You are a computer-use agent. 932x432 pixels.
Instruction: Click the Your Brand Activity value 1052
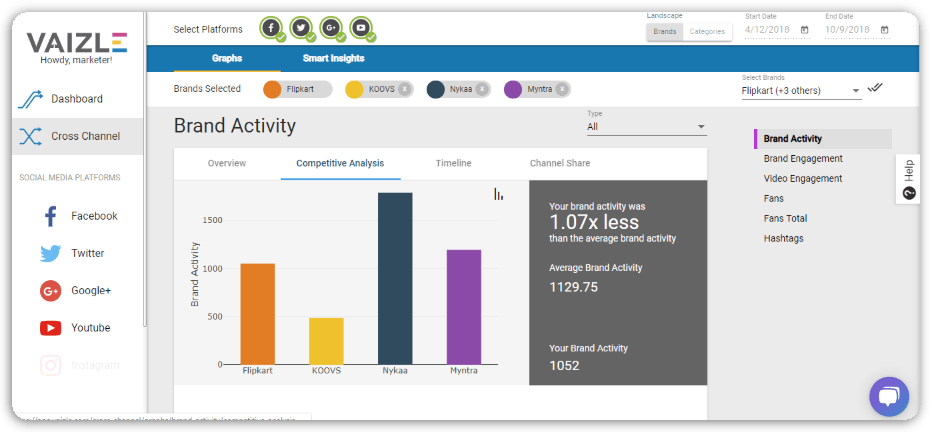[564, 365]
